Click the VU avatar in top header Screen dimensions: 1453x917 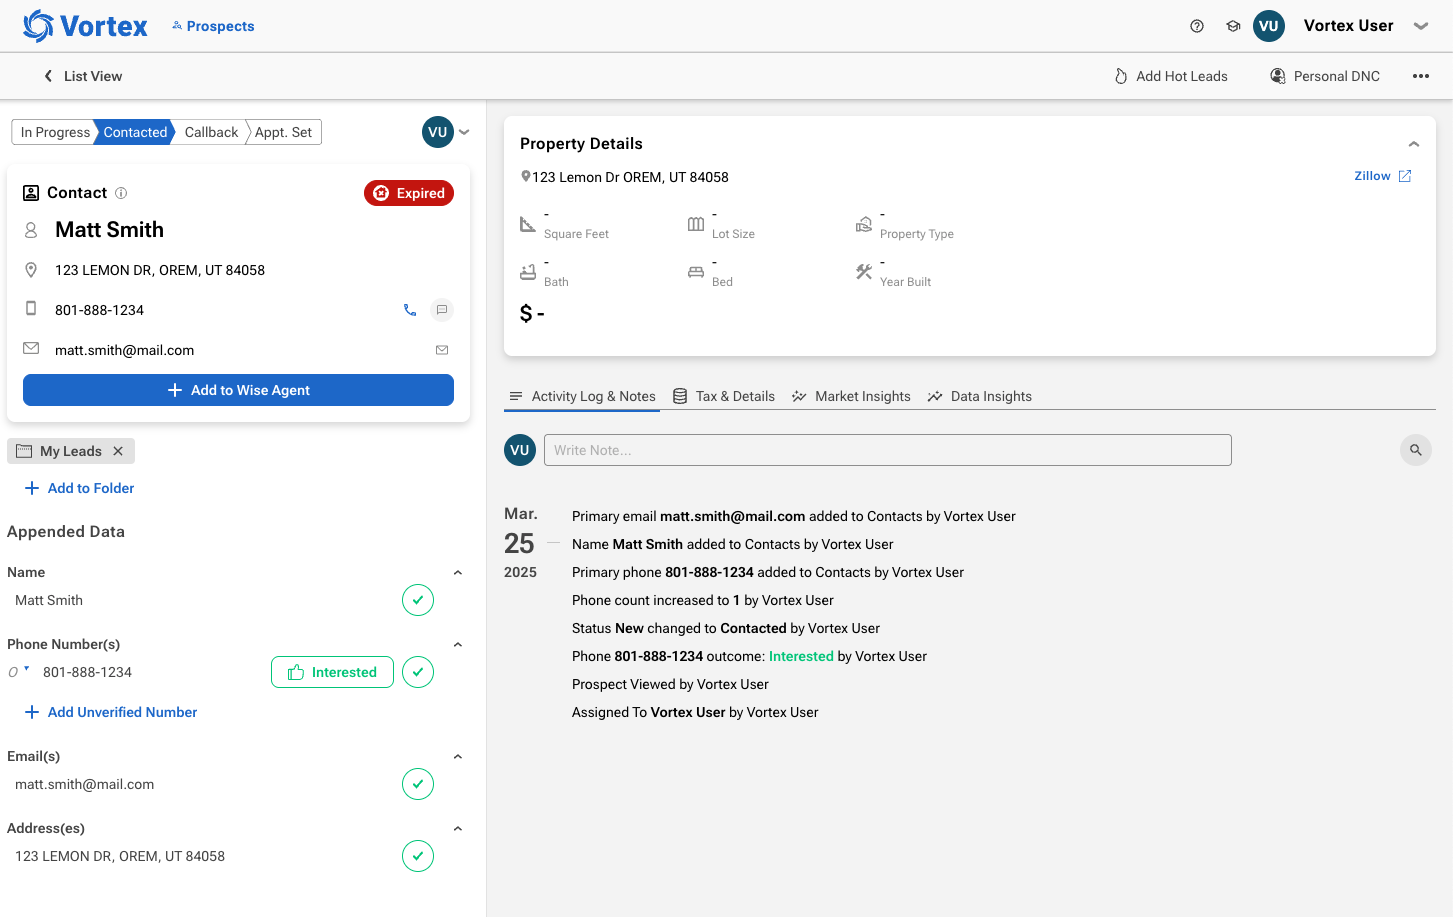coord(1269,26)
